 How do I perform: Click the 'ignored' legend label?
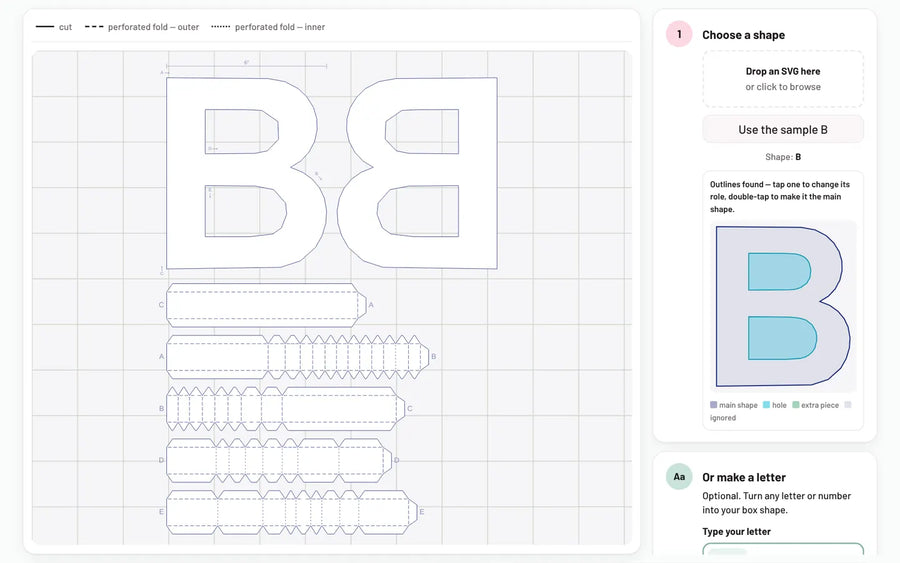[723, 418]
